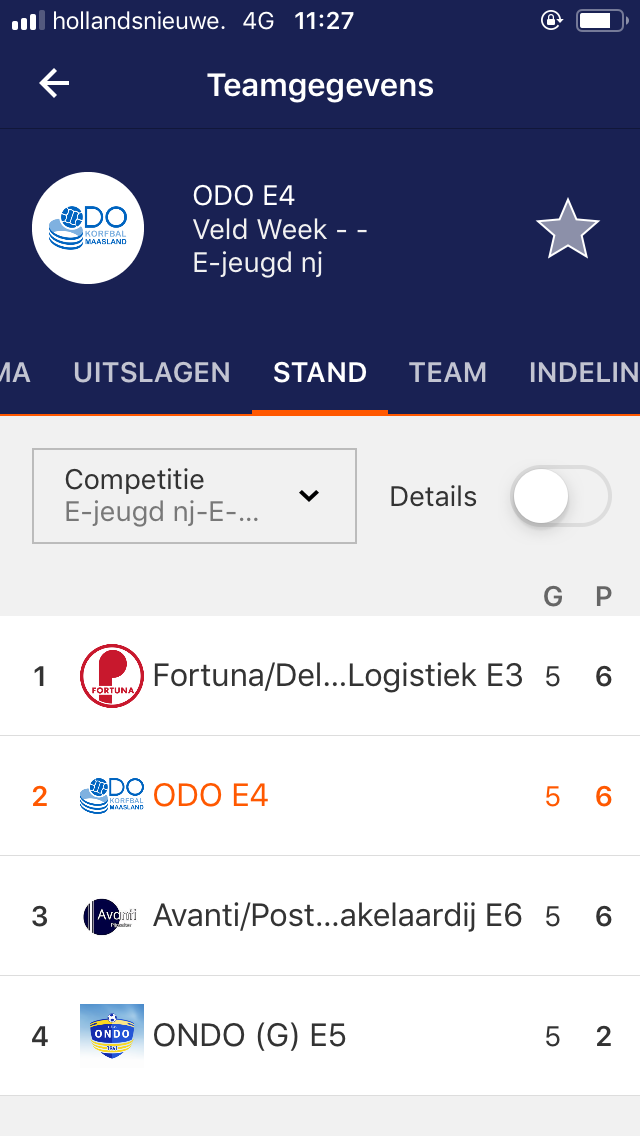Tap the Fortuna club logo
Screen dimensions: 640x1136
111,677
